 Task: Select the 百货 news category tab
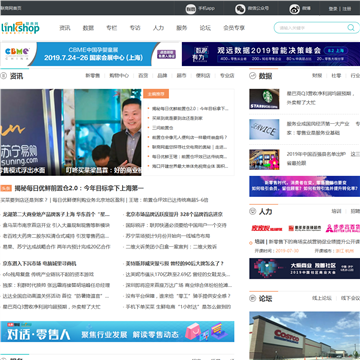[x=143, y=76]
